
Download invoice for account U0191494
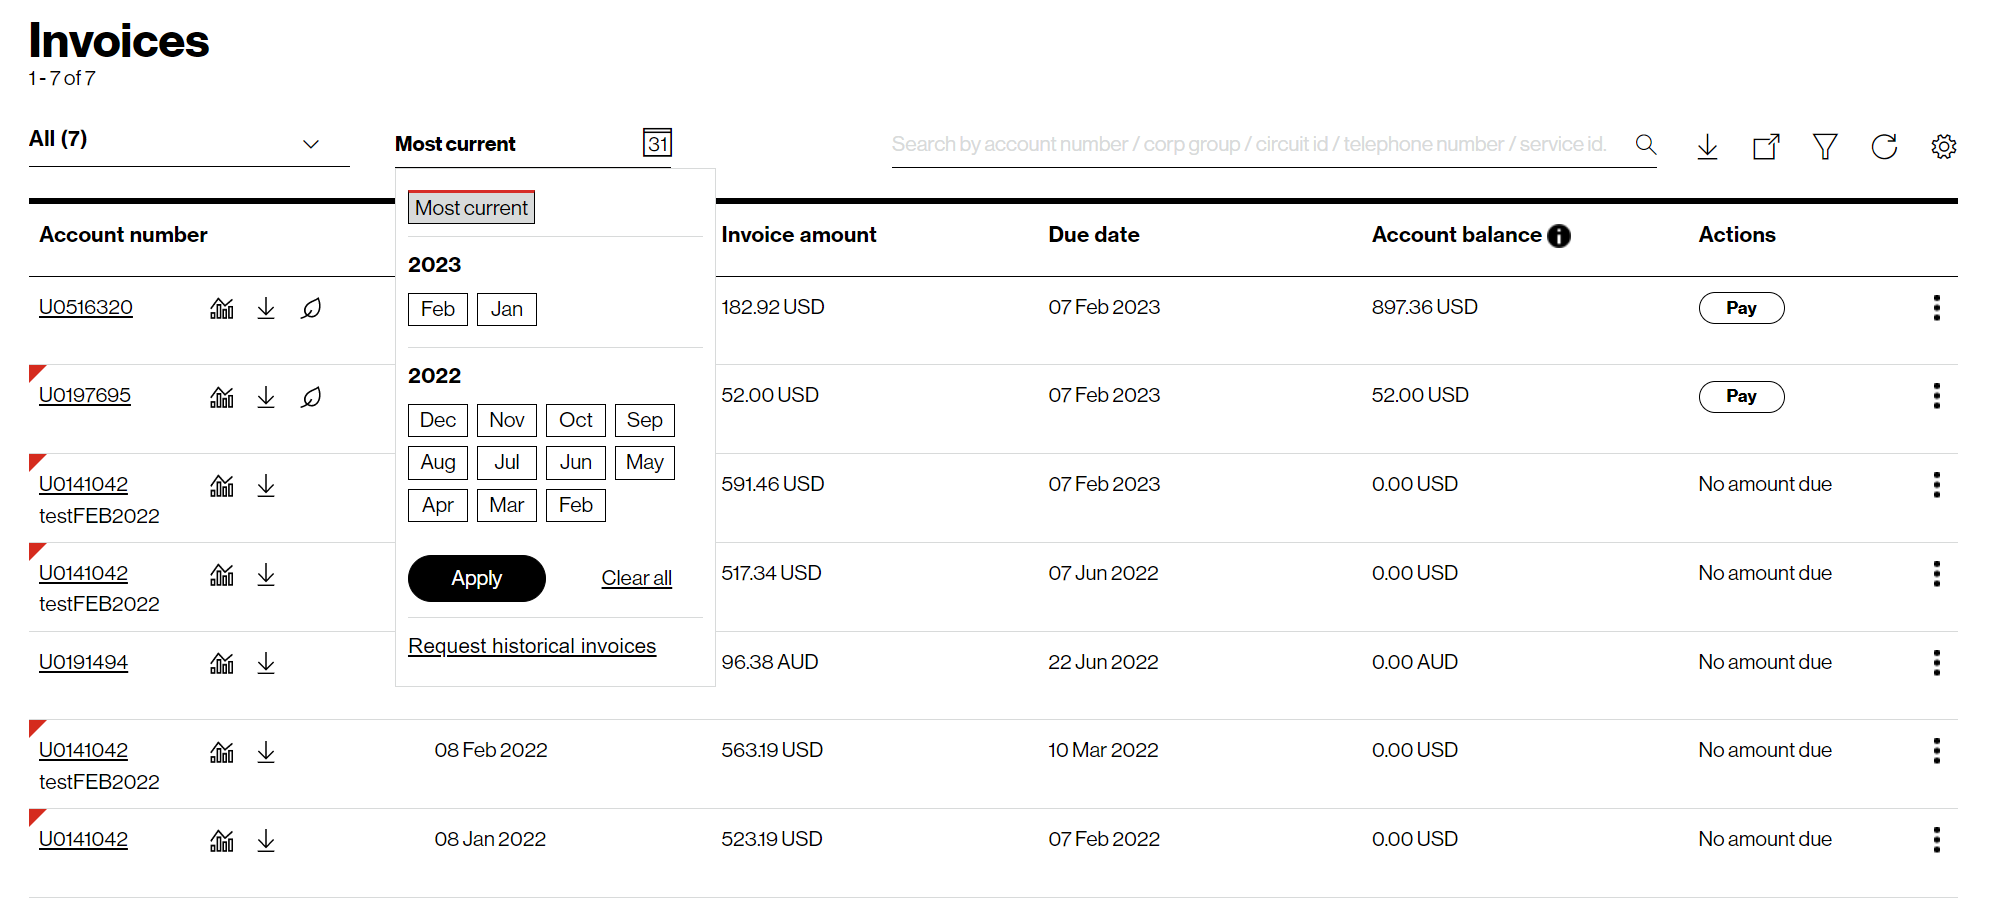pos(266,663)
